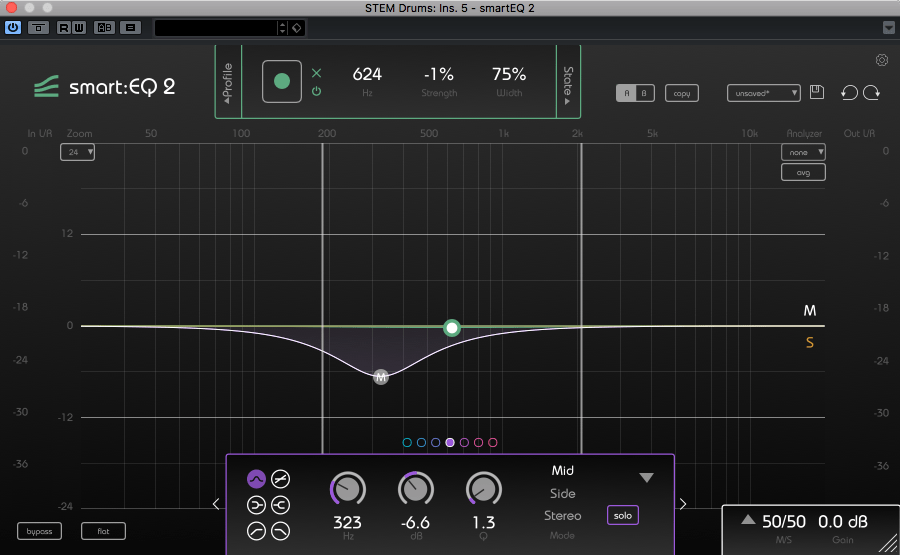Select the second blue band dot

point(421,443)
